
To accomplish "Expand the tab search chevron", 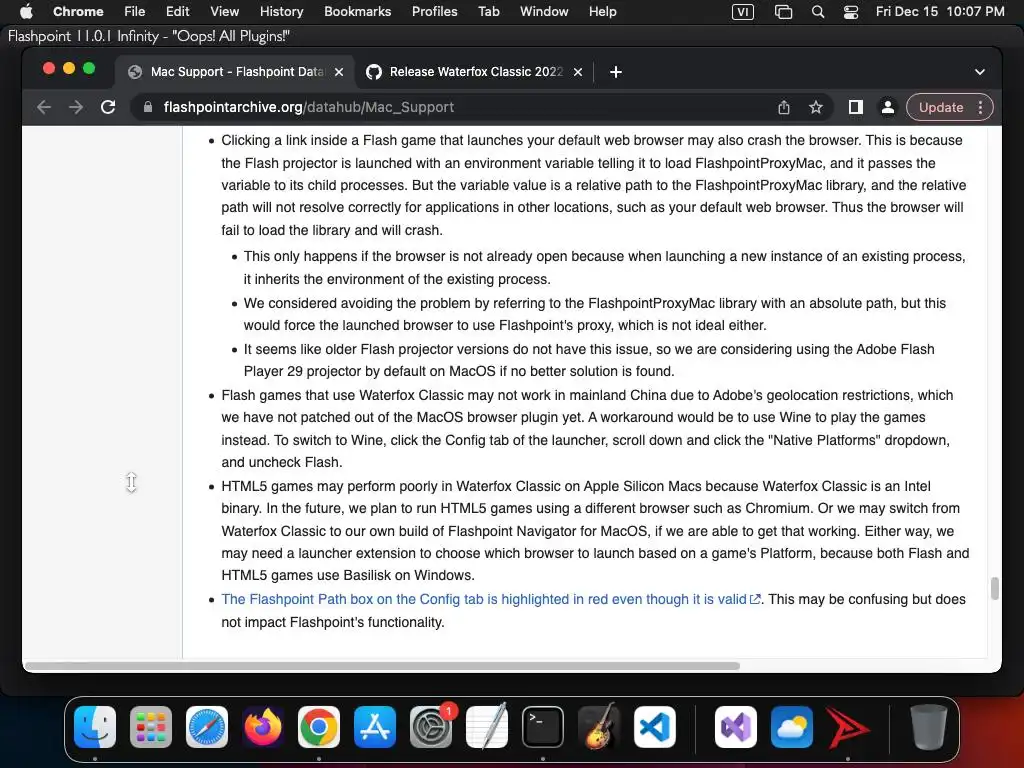I will coord(980,72).
